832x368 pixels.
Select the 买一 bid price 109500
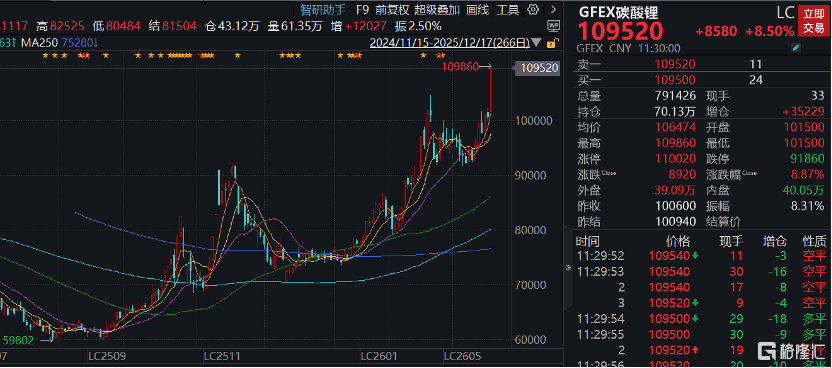click(x=674, y=80)
